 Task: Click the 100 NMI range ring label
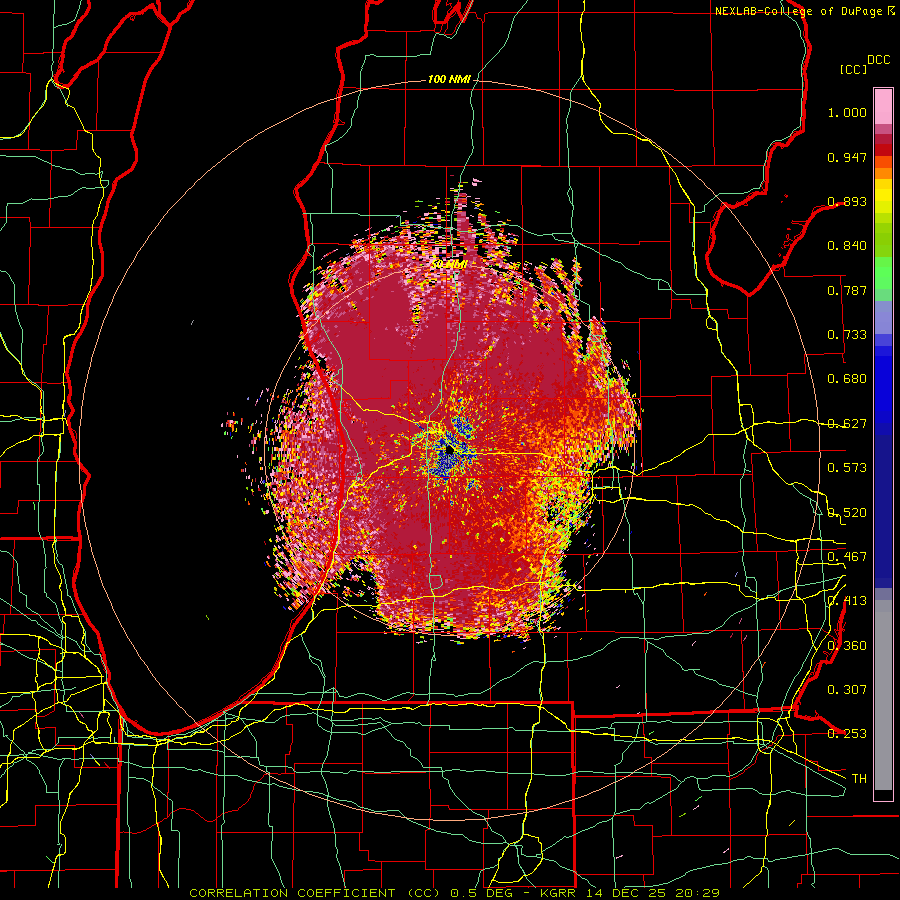pos(449,79)
